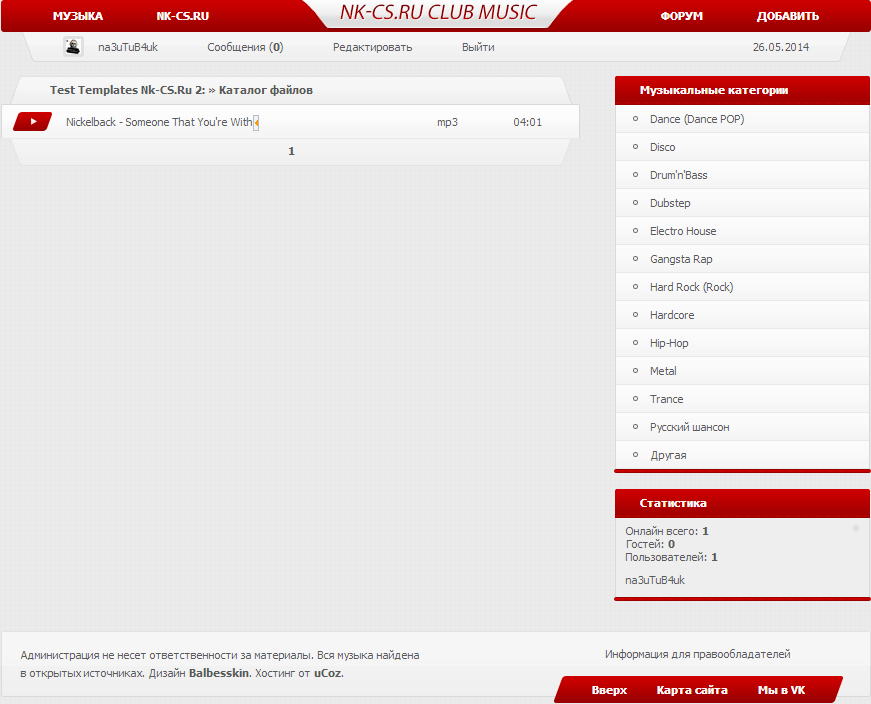This screenshot has height=704, width=871.
Task: Open the Electro House category
Action: [x=683, y=231]
